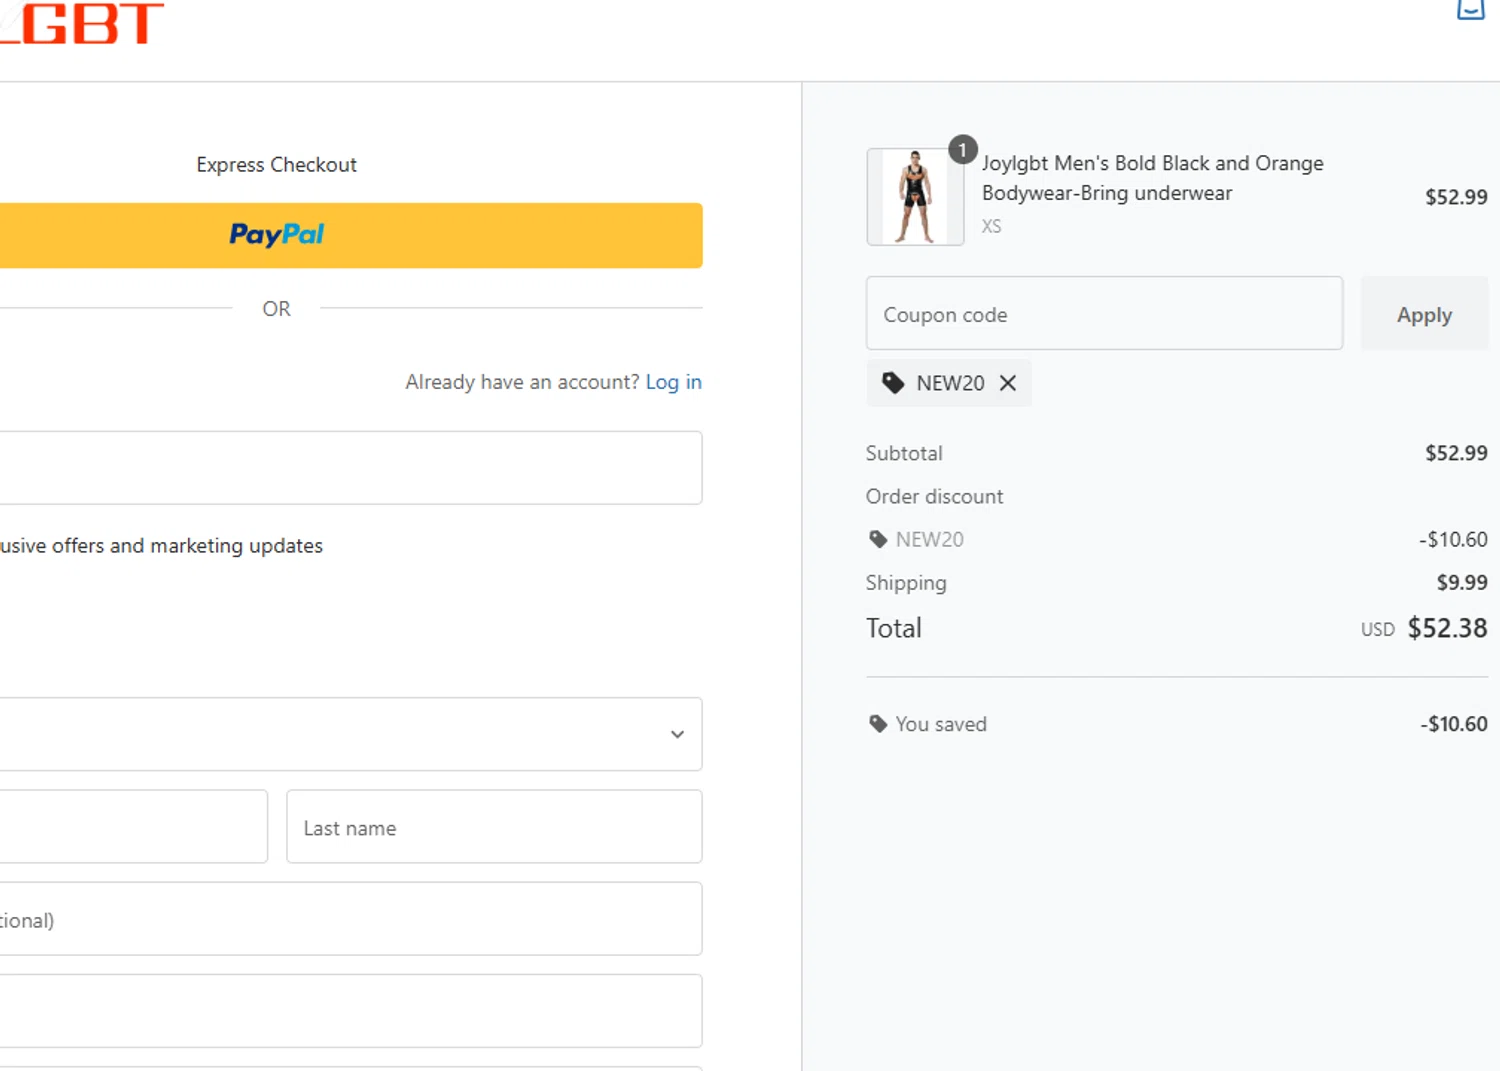Click the Total amount $52.38
1500x1071 pixels.
1447,628
